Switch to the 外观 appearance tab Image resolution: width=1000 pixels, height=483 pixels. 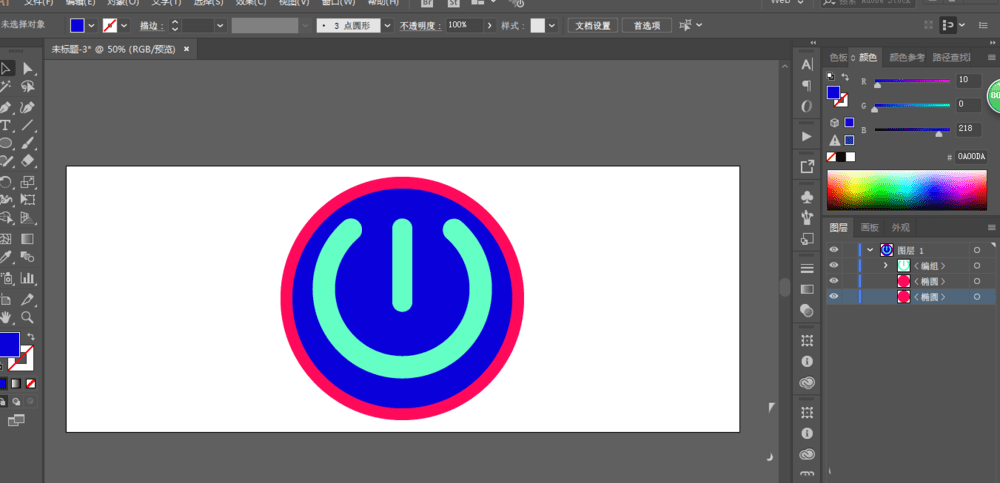[x=901, y=227]
